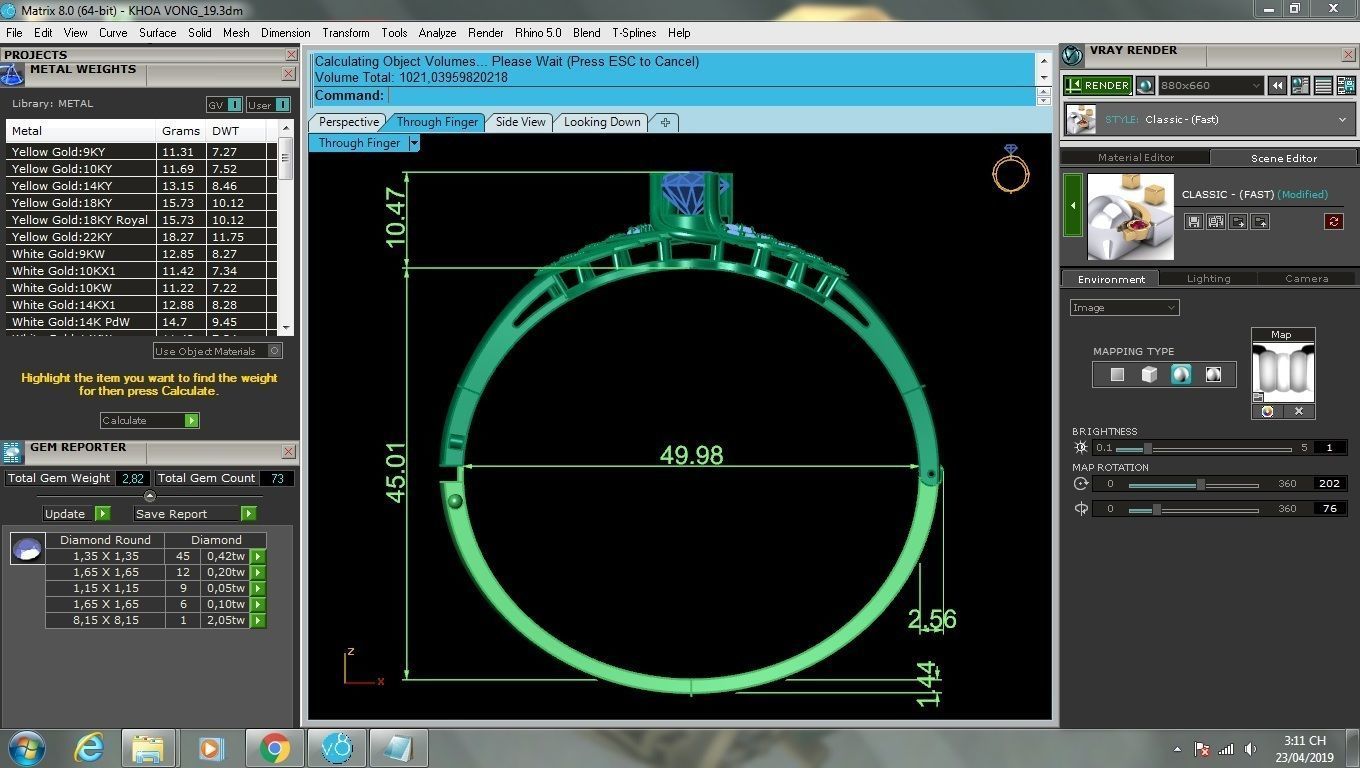Open the 880x660 resolution dropdown
Screen dimensions: 1360x768
[1211, 86]
